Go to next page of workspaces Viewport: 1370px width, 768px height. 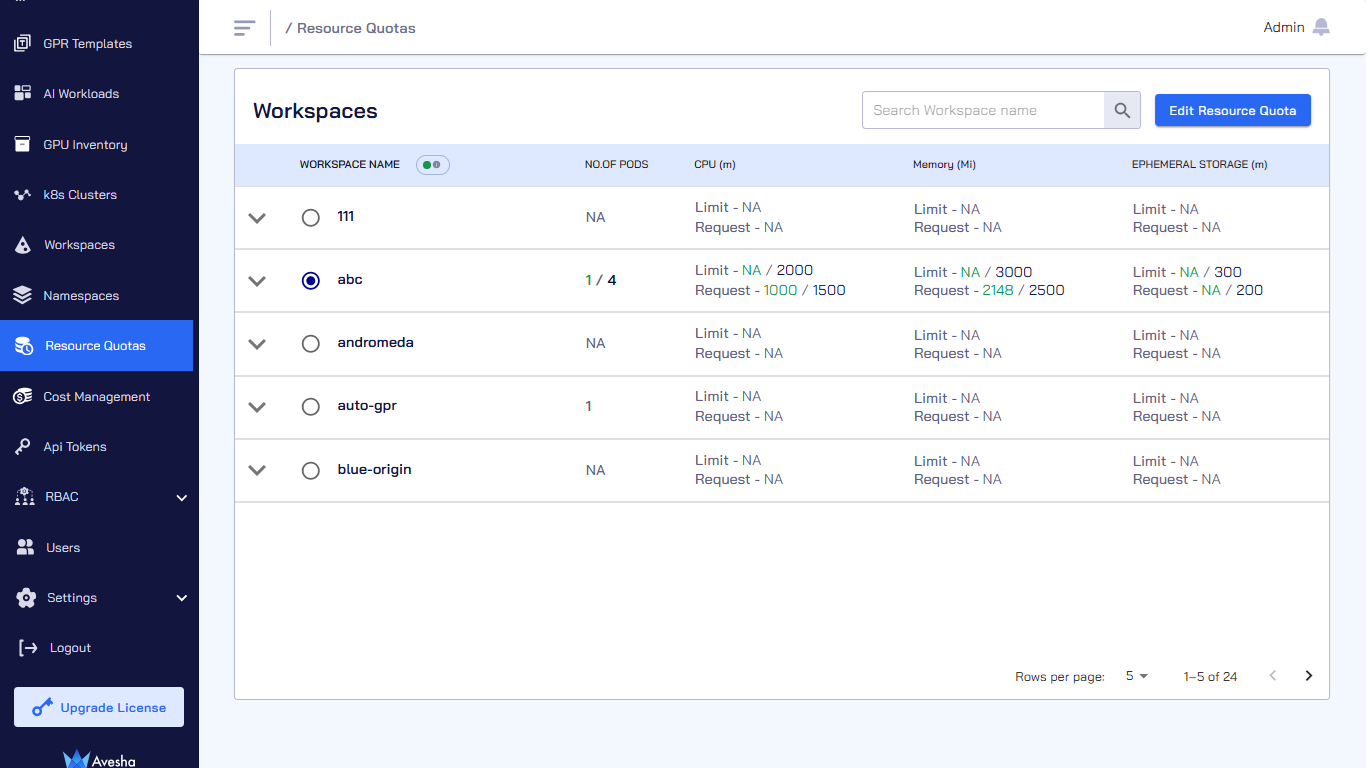click(x=1308, y=676)
